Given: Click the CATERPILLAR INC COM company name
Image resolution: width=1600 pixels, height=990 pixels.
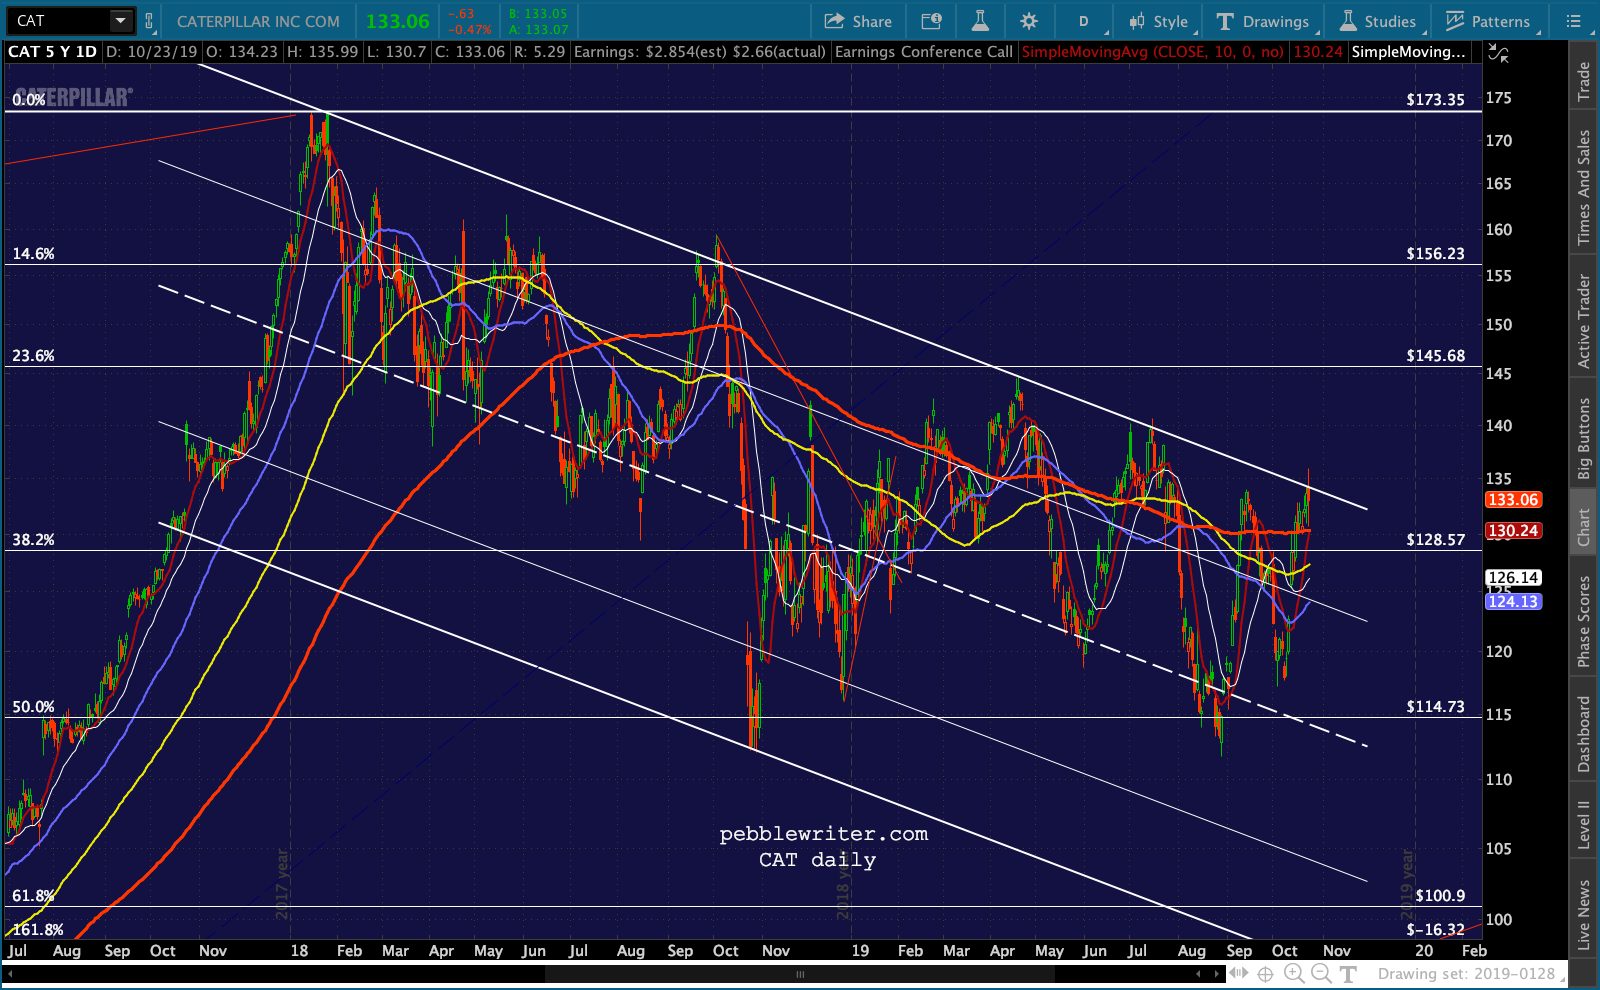Looking at the screenshot, I should (x=258, y=21).
